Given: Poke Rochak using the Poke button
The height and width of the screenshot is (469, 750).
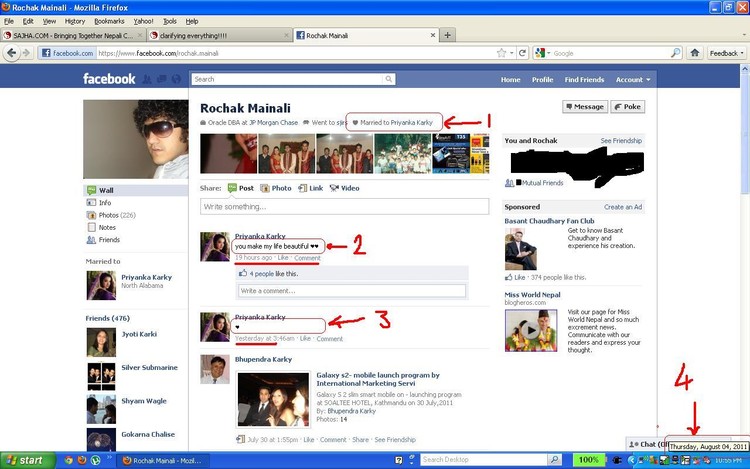Looking at the screenshot, I should pyautogui.click(x=628, y=106).
